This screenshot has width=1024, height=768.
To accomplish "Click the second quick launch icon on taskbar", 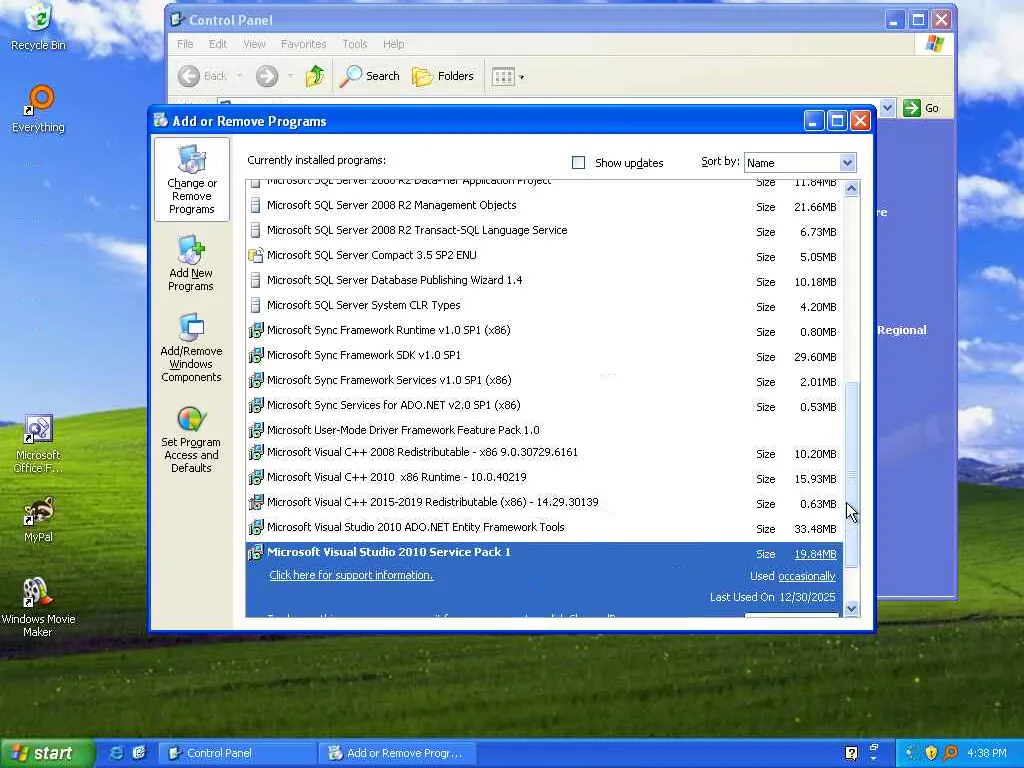I will tap(139, 753).
